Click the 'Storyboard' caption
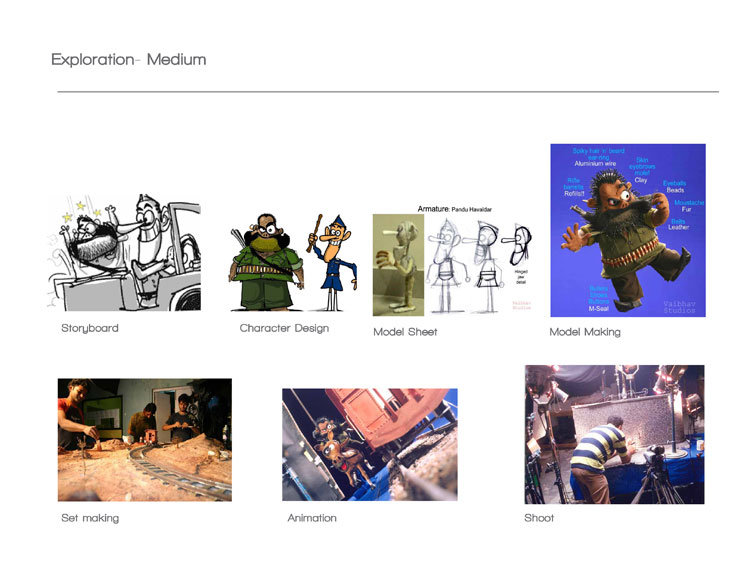The image size is (750, 563). click(90, 328)
